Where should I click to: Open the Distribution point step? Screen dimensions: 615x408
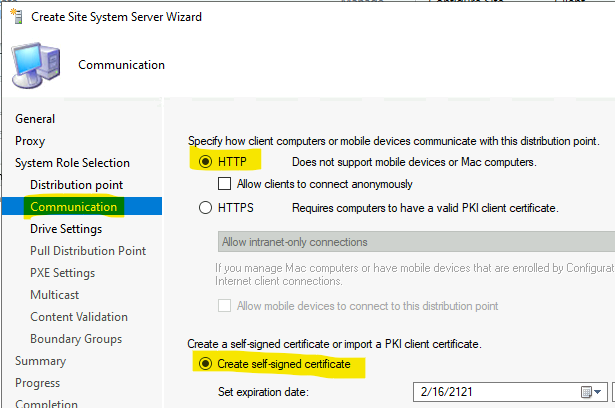(76, 185)
